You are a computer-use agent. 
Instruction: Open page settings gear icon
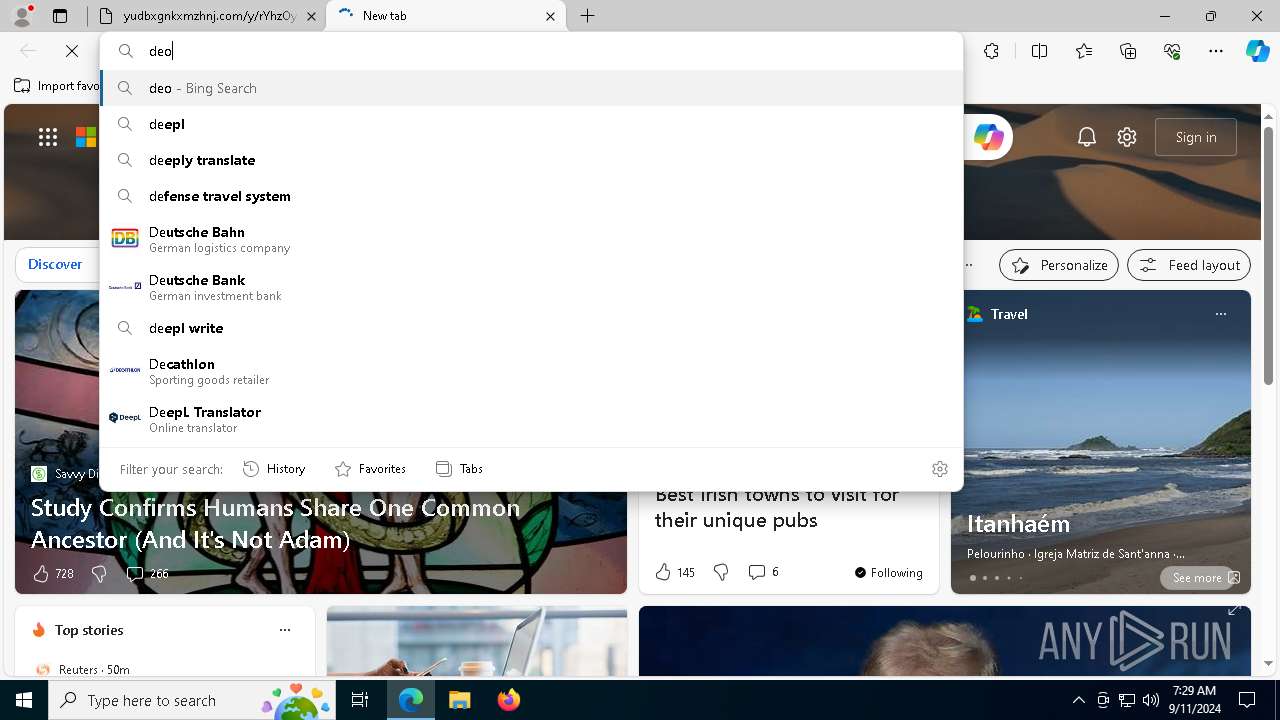click(x=1127, y=137)
